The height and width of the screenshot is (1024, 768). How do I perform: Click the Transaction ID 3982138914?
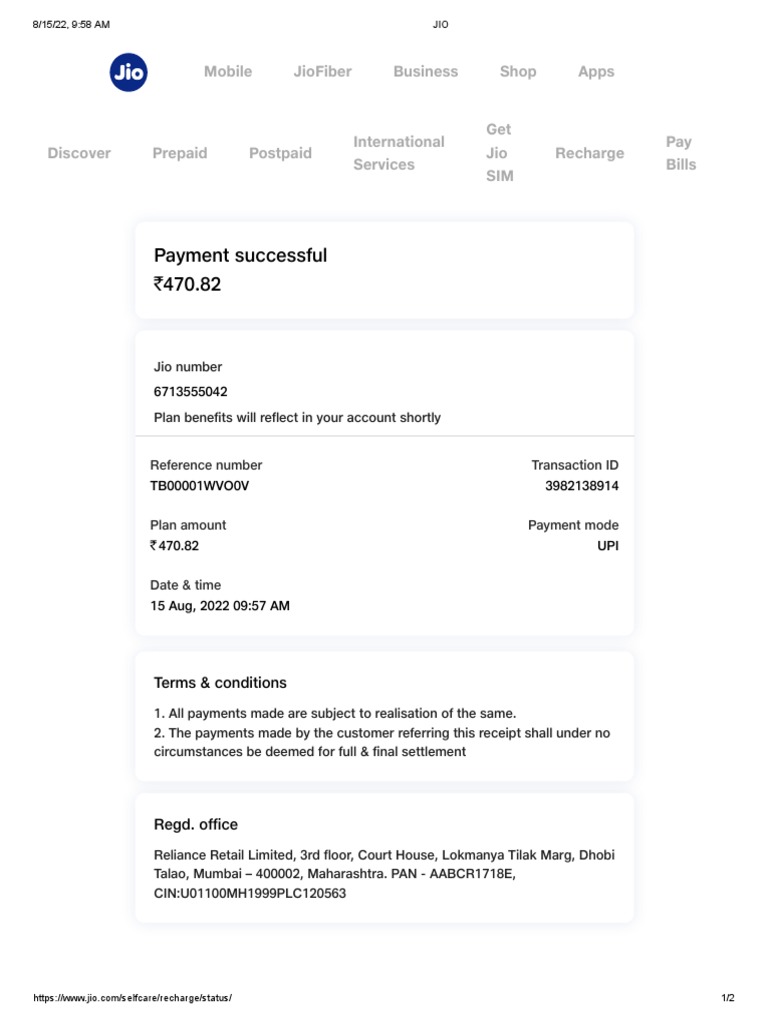pyautogui.click(x=581, y=486)
